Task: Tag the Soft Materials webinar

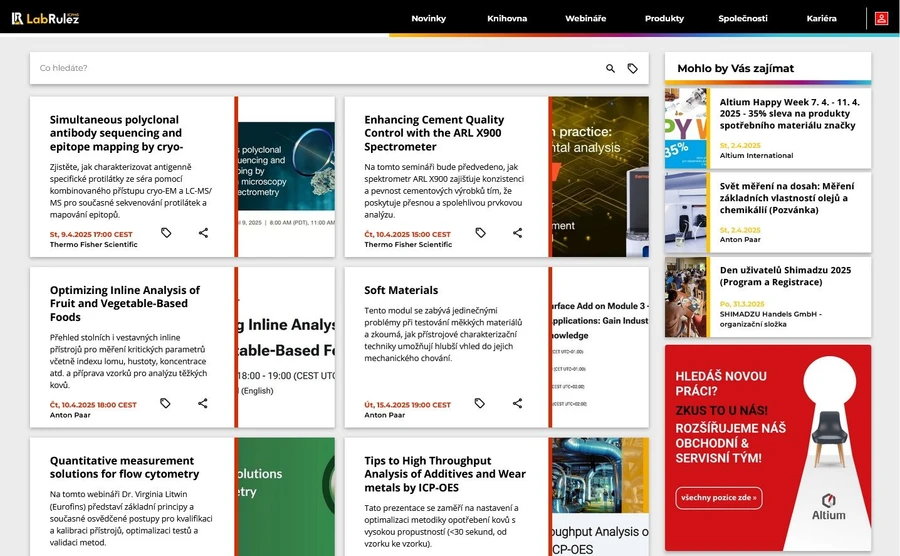Action: coord(480,403)
